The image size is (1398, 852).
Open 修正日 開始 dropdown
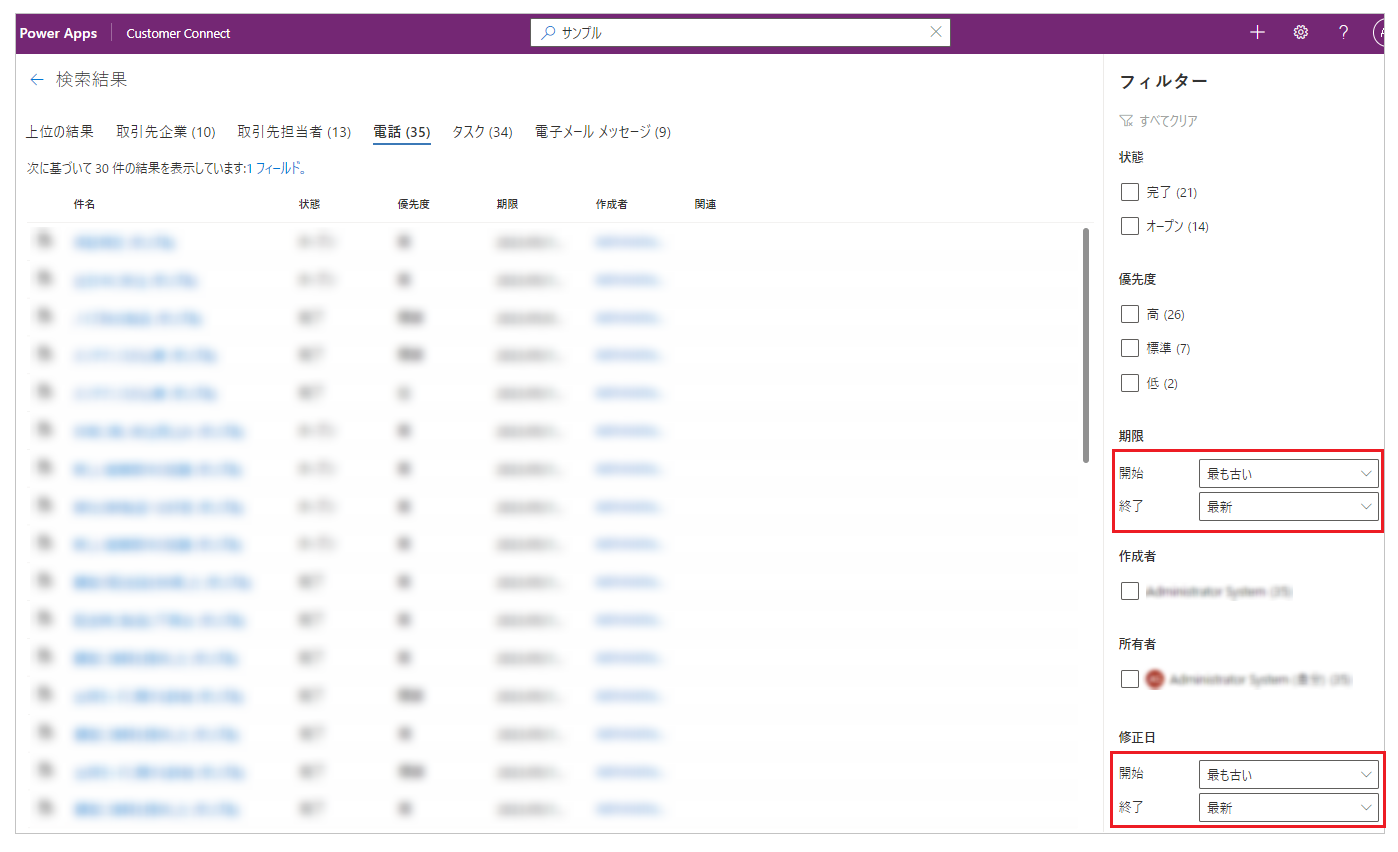(x=1288, y=775)
